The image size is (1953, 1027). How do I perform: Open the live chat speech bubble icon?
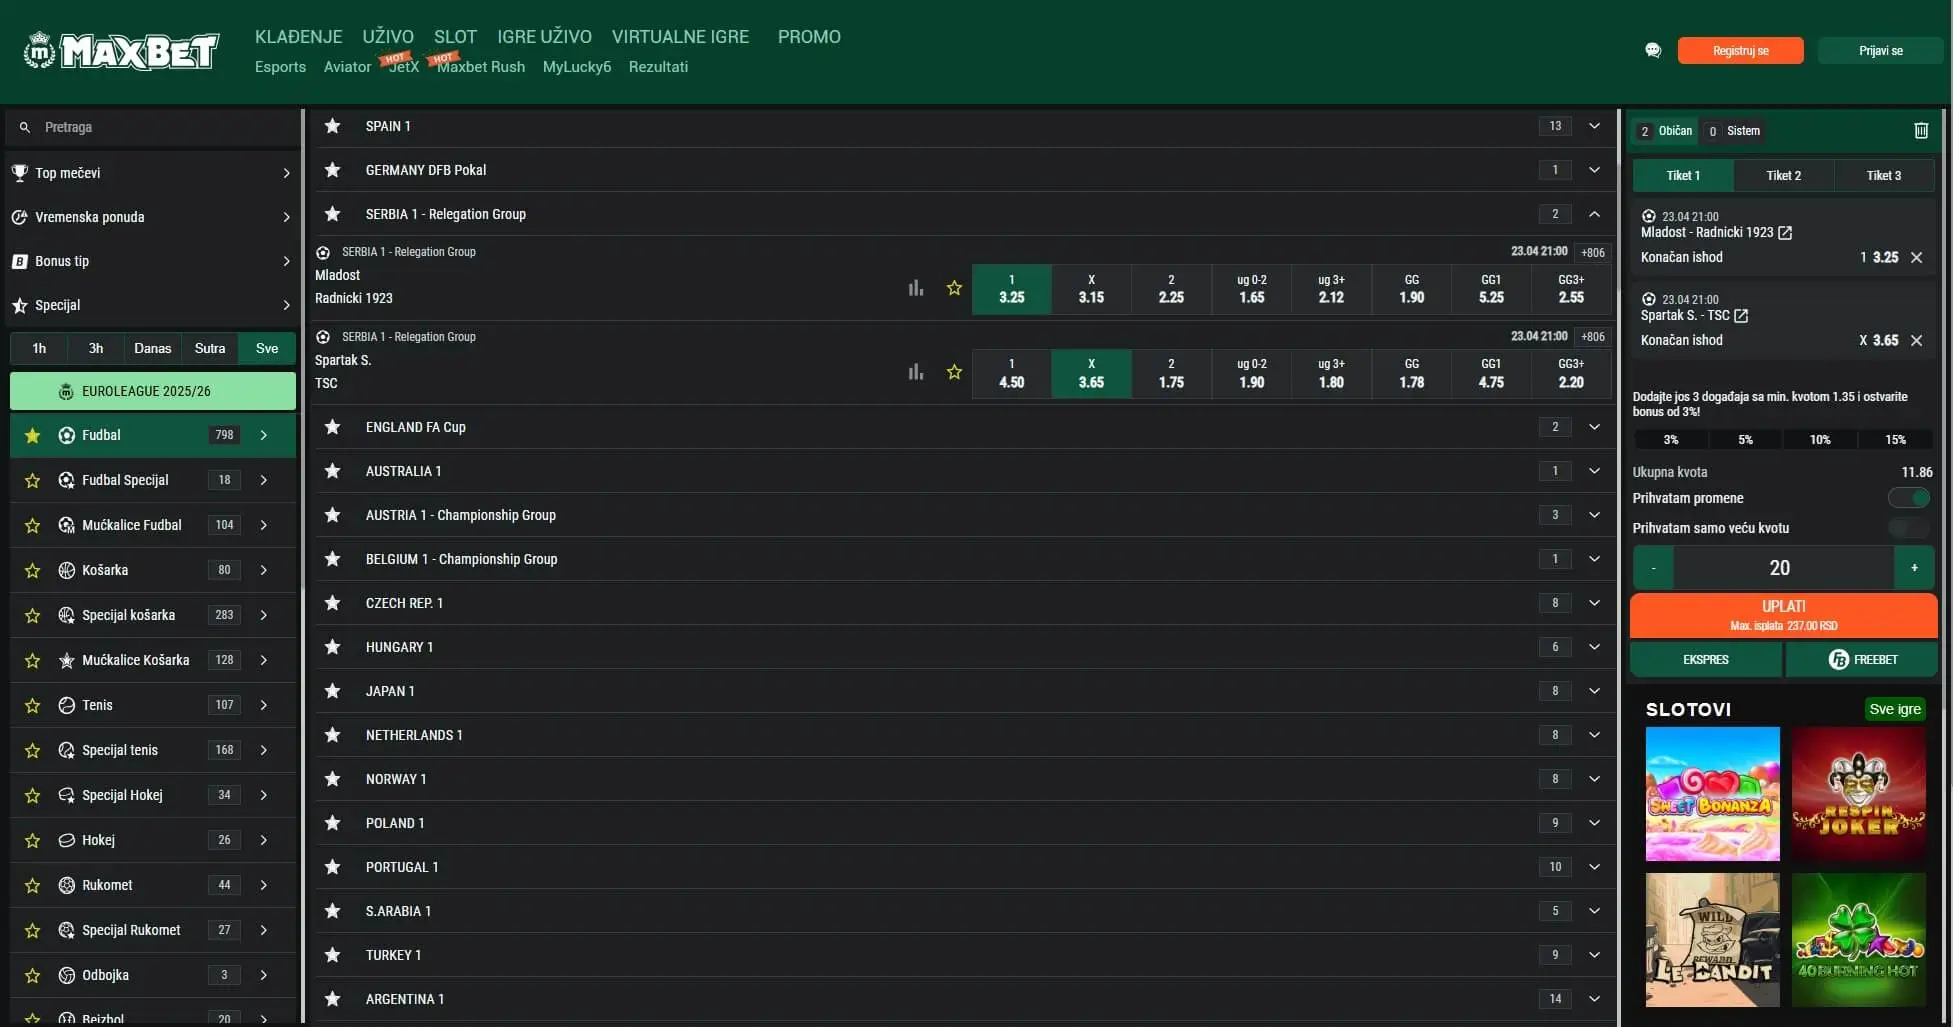pos(1653,50)
